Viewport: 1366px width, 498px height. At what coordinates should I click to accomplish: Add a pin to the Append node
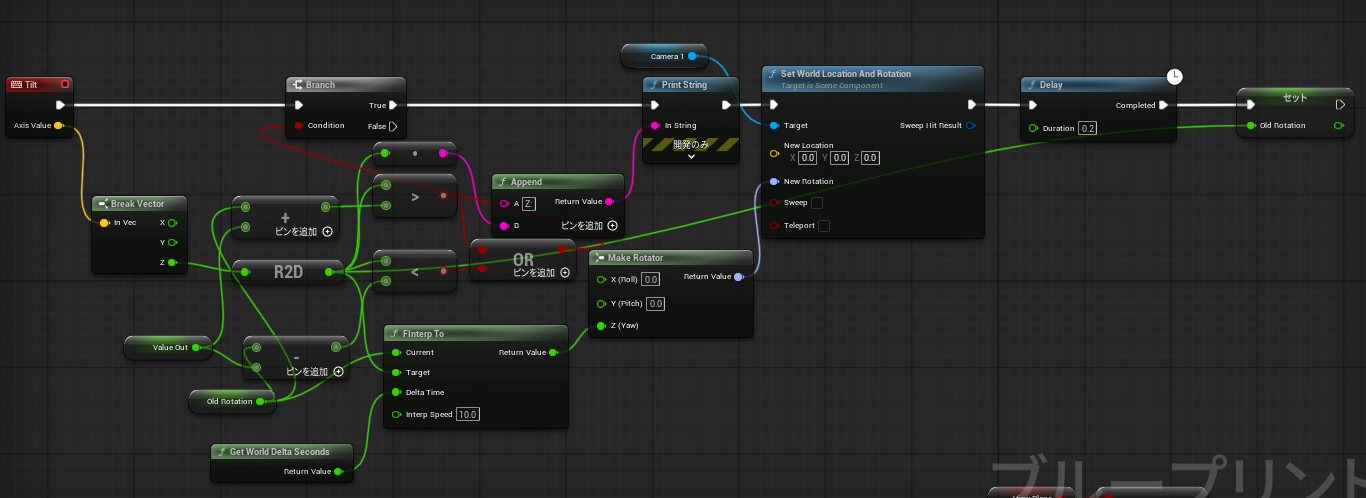612,226
